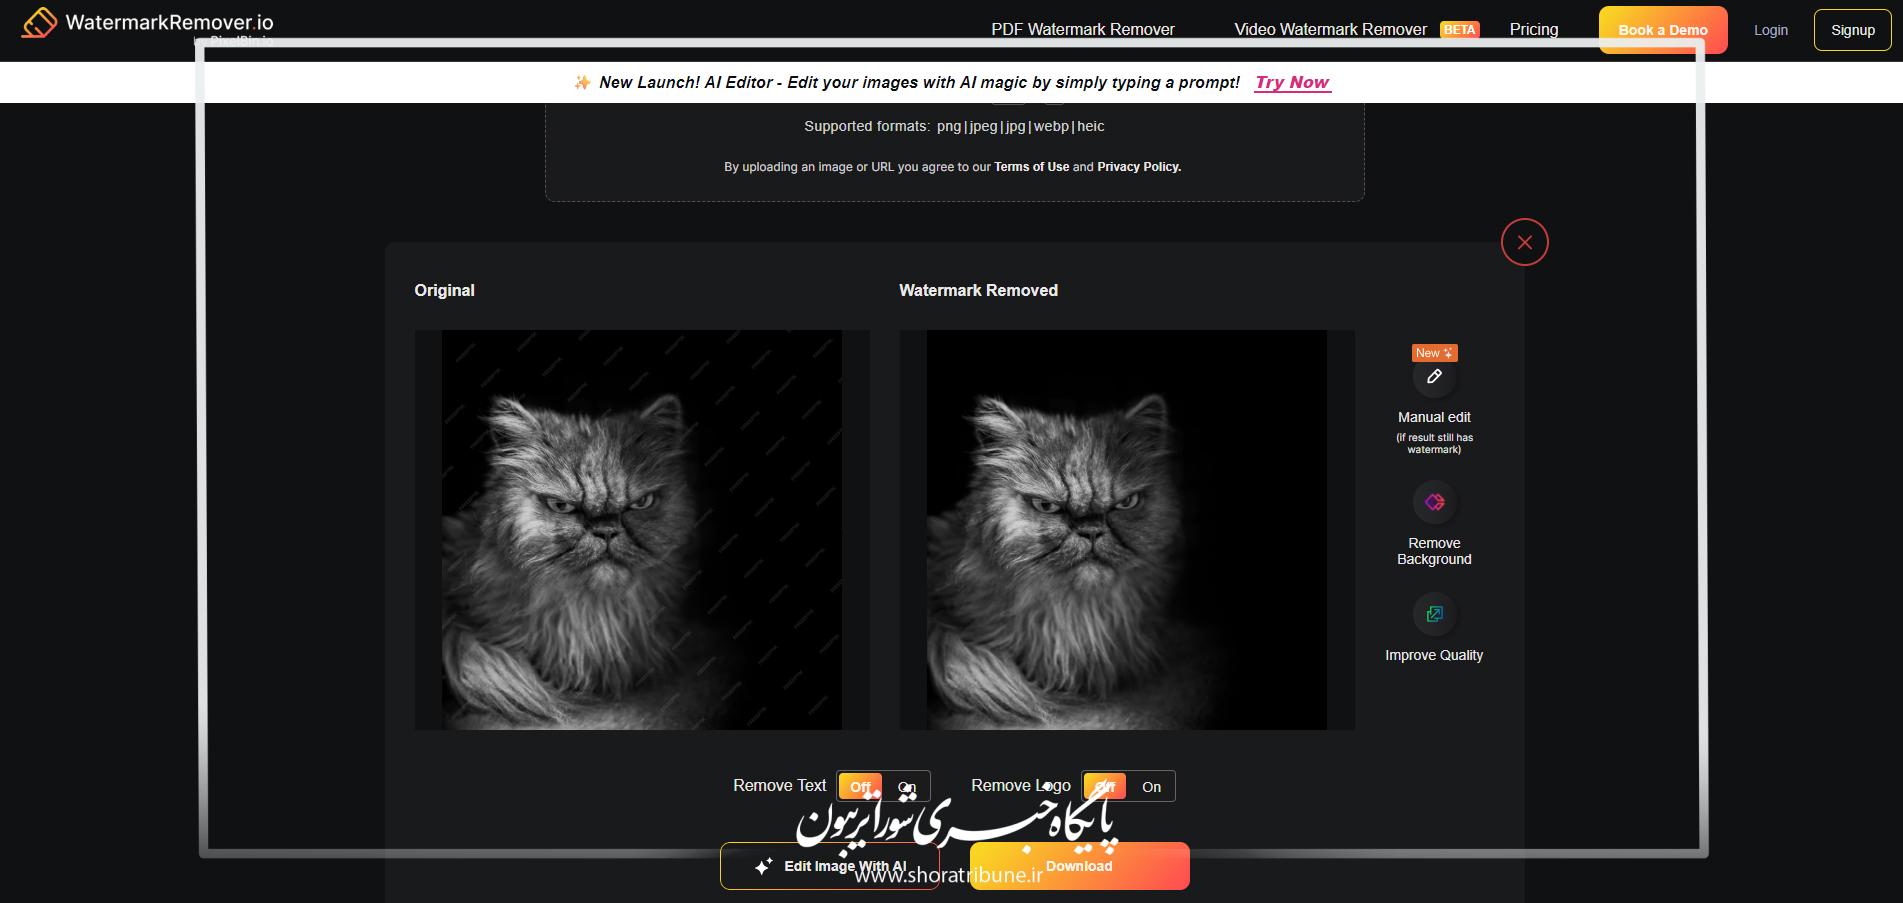The height and width of the screenshot is (903, 1903).
Task: Close the result panel with red X
Action: [x=1524, y=242]
